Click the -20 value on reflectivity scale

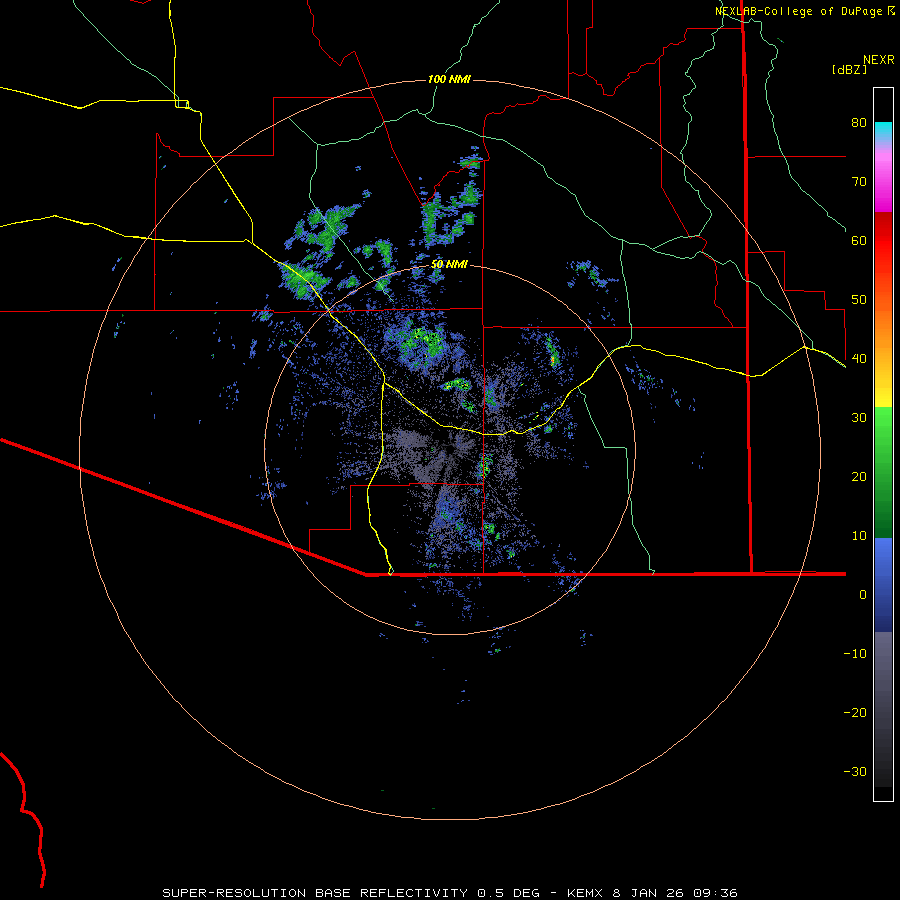[x=855, y=713]
